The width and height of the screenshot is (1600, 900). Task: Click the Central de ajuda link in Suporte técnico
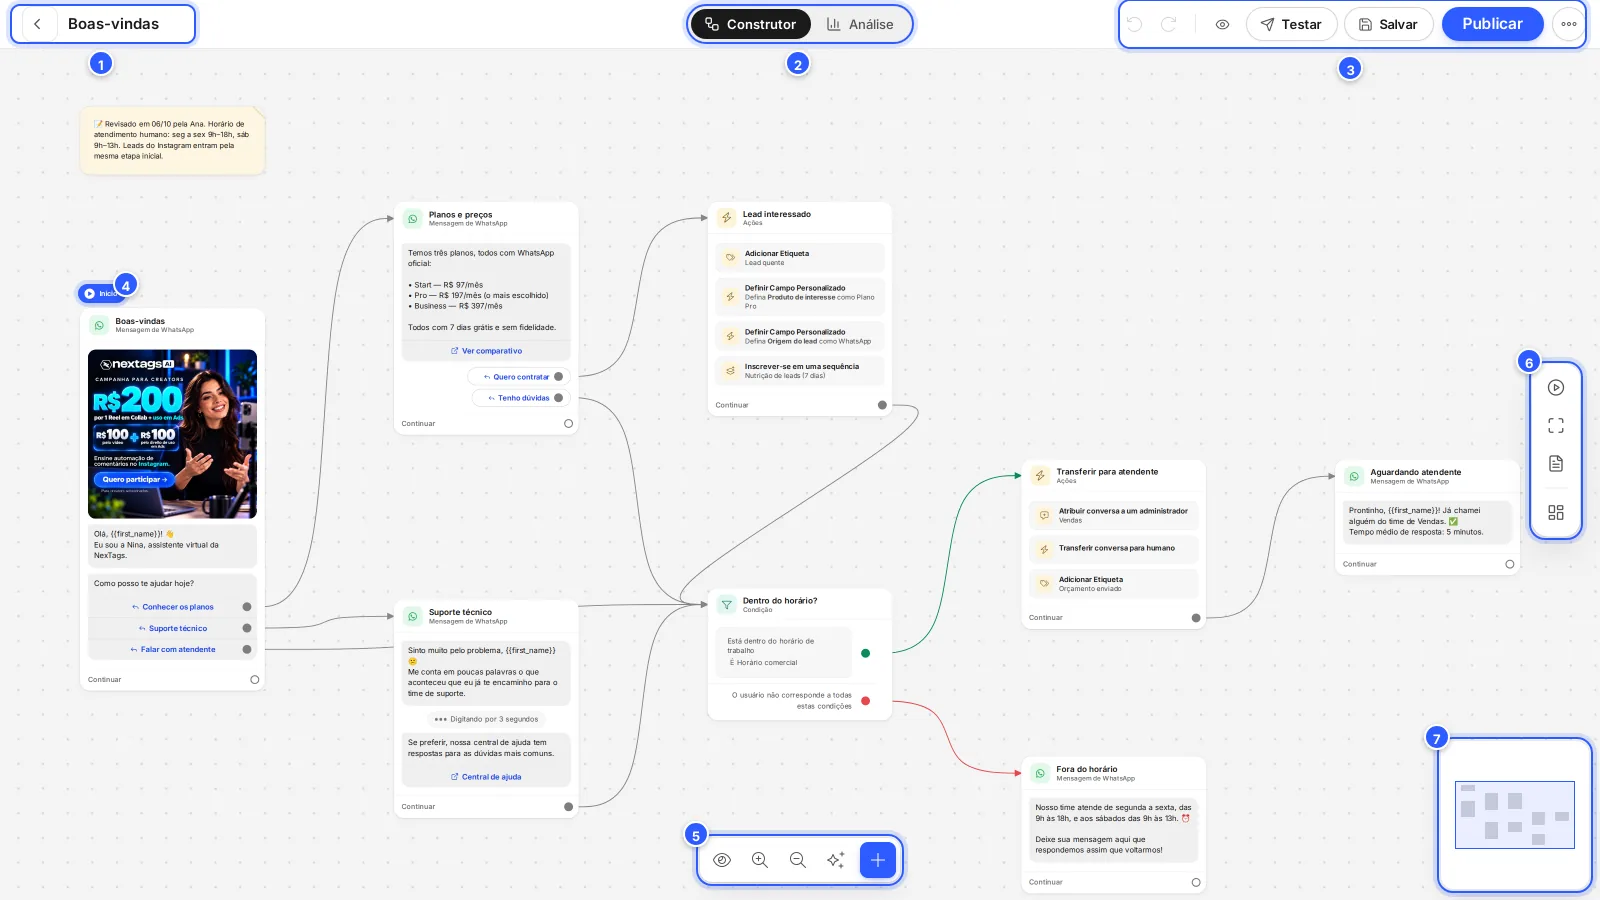[x=486, y=777]
